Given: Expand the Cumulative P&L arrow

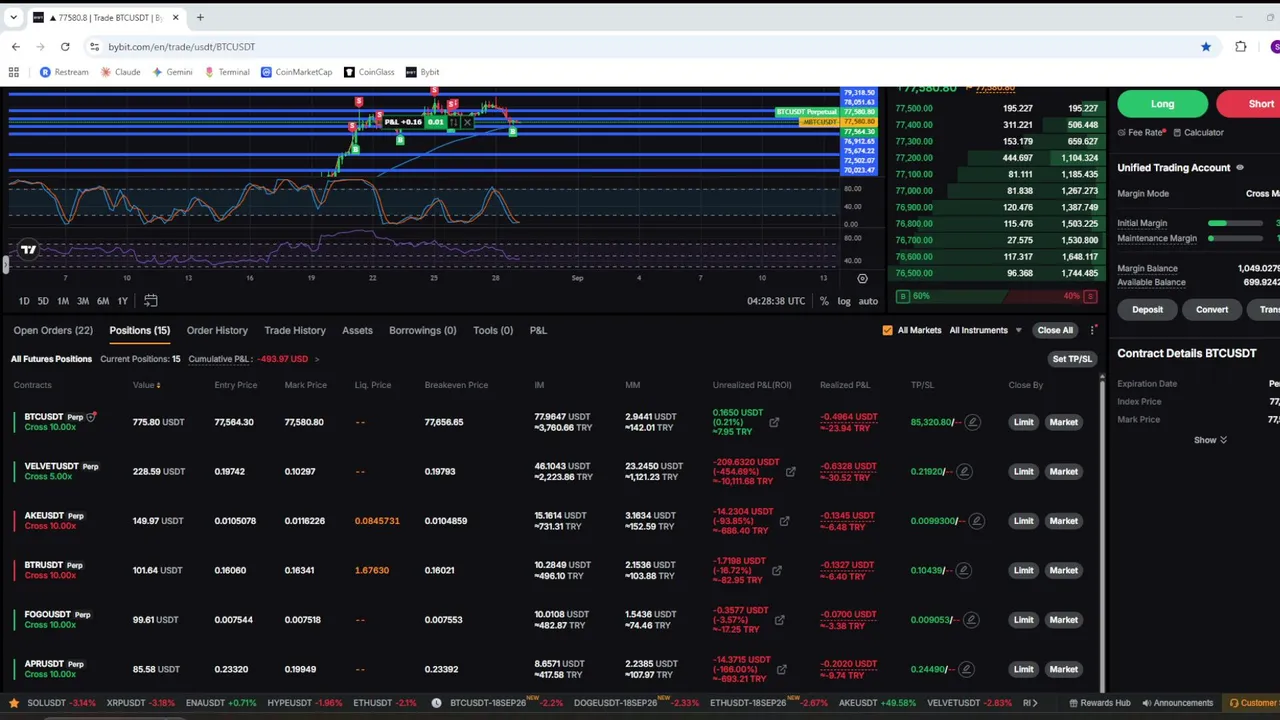Looking at the screenshot, I should click(x=317, y=359).
